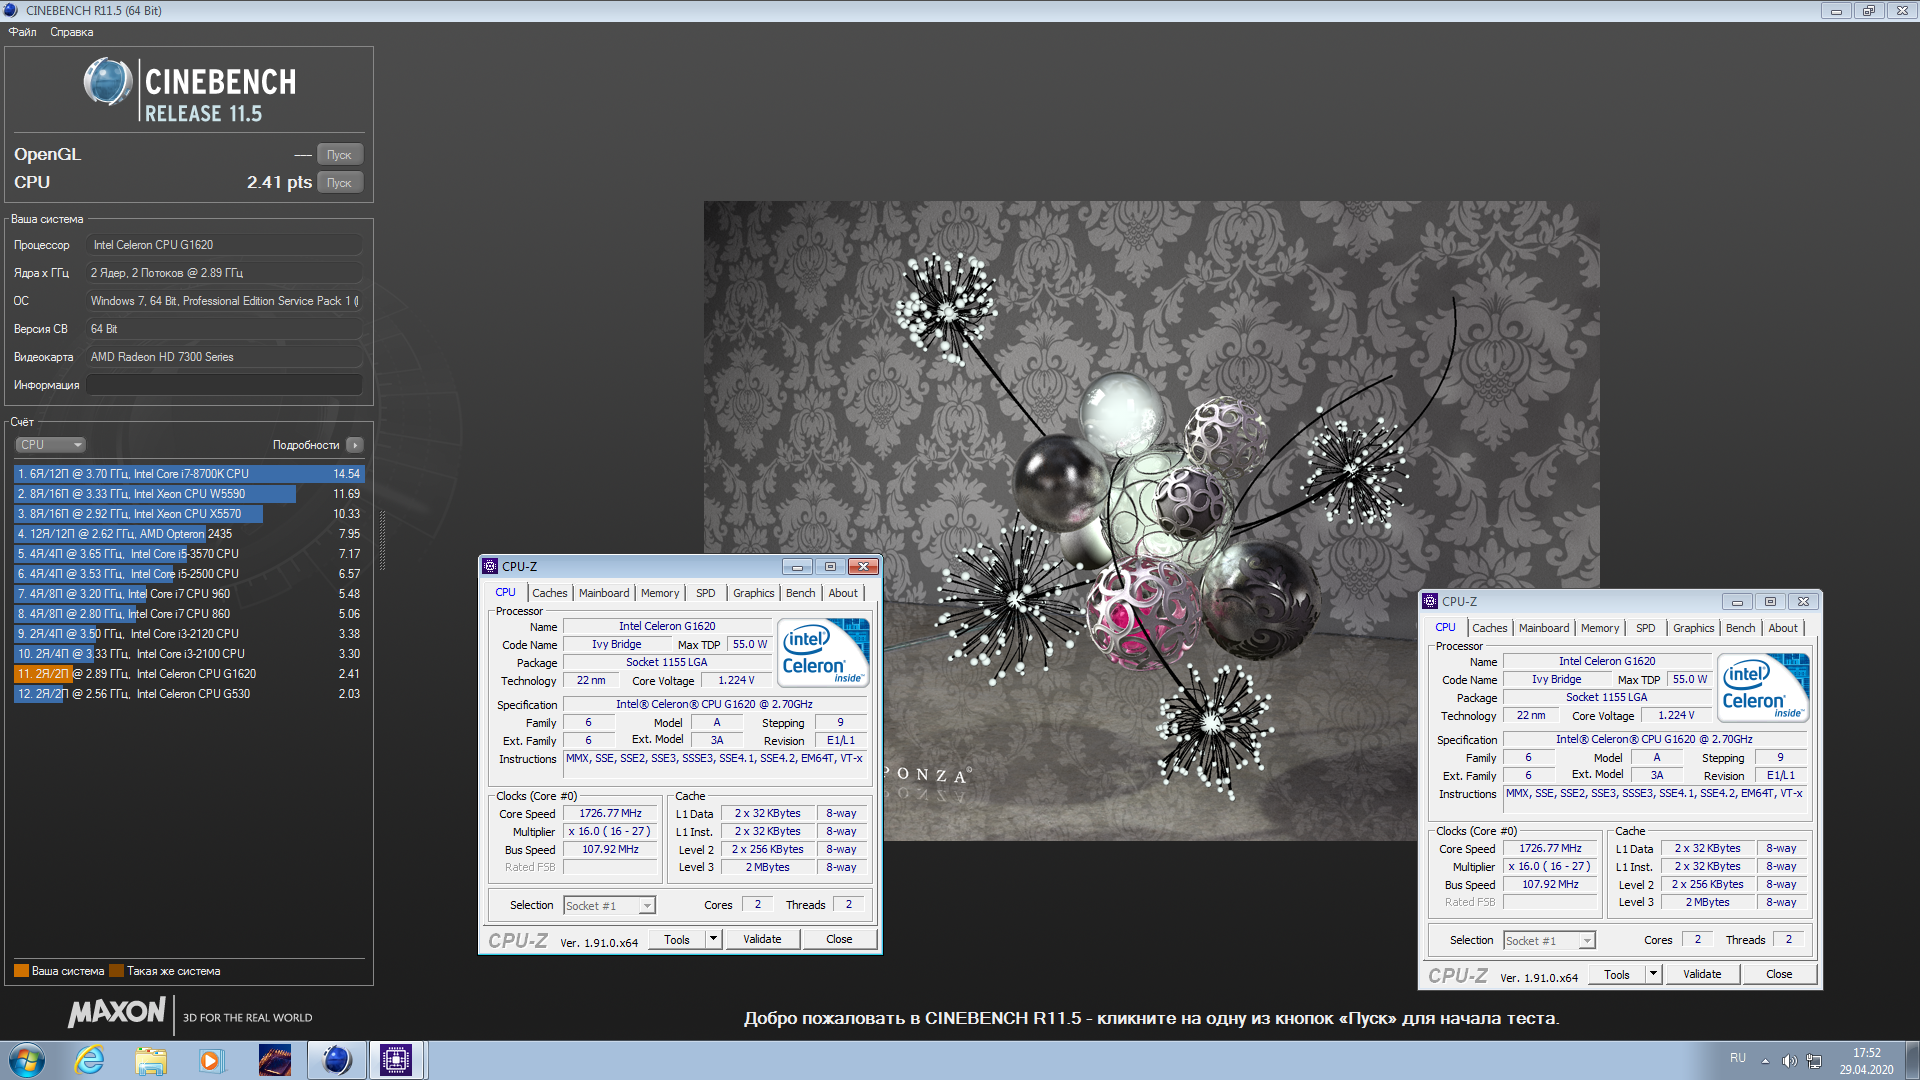The width and height of the screenshot is (1920, 1080).
Task: Select ranking row Core i7-8700K
Action: (x=188, y=474)
